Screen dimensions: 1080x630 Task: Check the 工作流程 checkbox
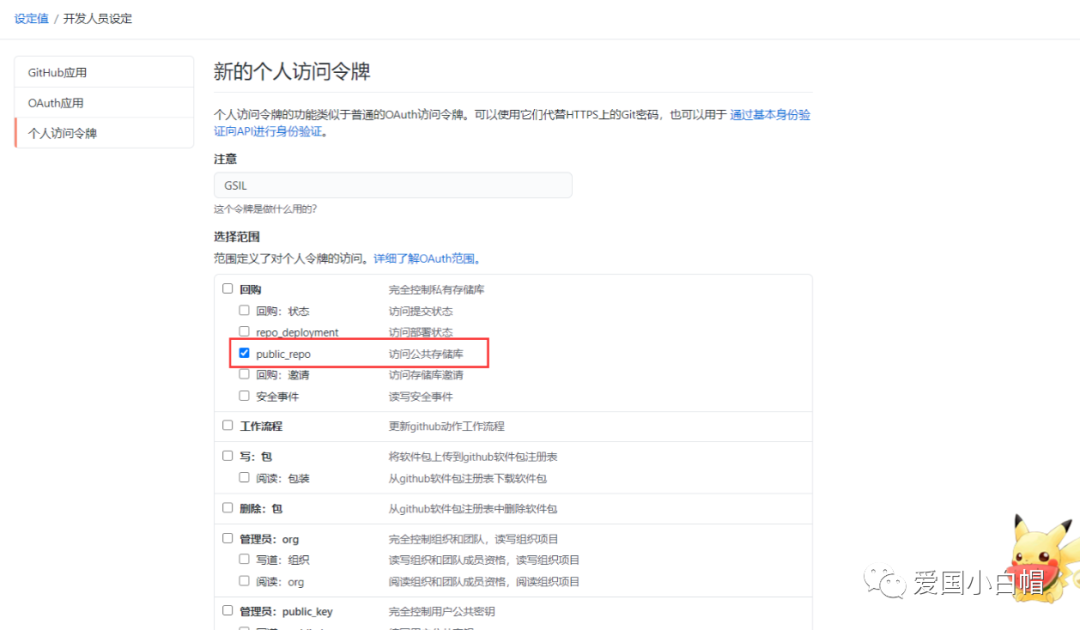tap(228, 426)
